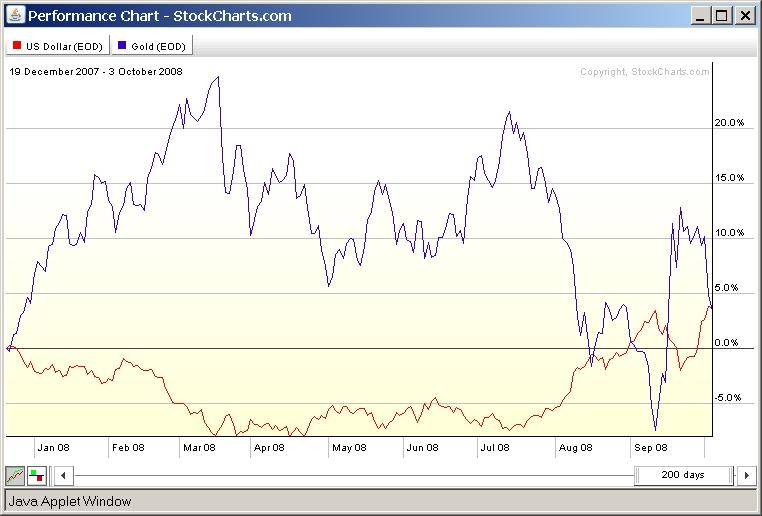Maximize the Performance Chart window
Viewport: 762px width, 516px height.
point(722,16)
